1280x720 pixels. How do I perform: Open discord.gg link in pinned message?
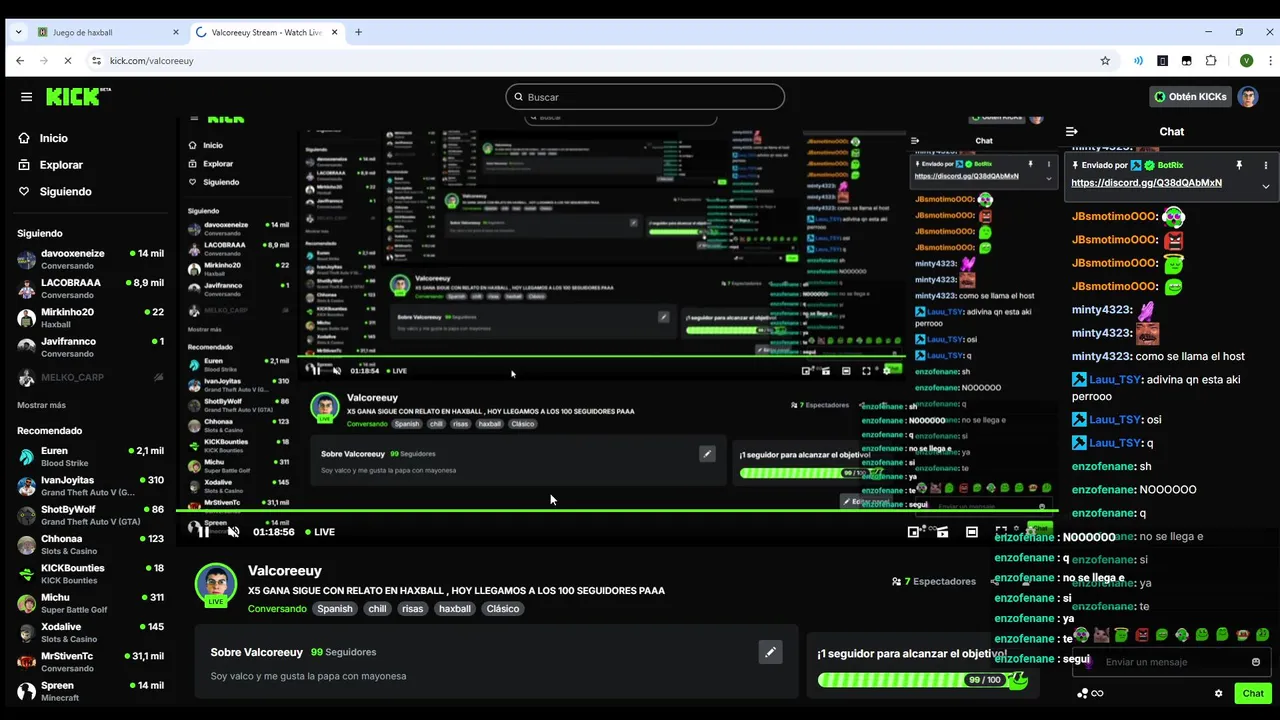pos(1146,183)
